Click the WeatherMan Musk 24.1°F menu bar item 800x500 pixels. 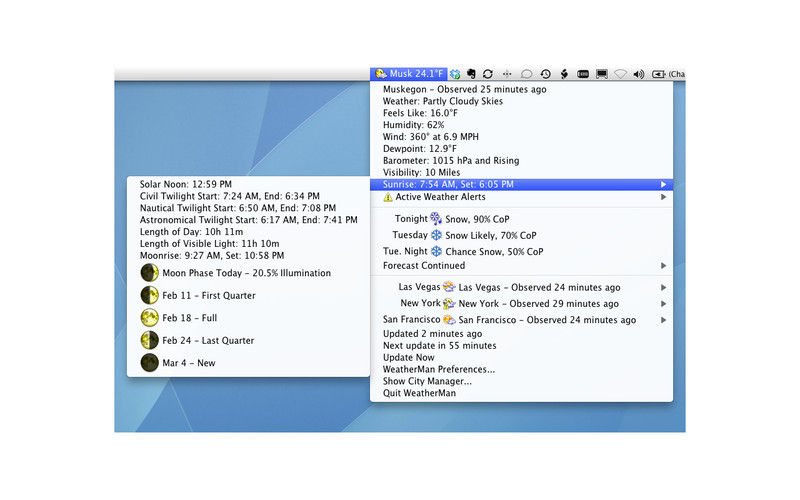(409, 74)
